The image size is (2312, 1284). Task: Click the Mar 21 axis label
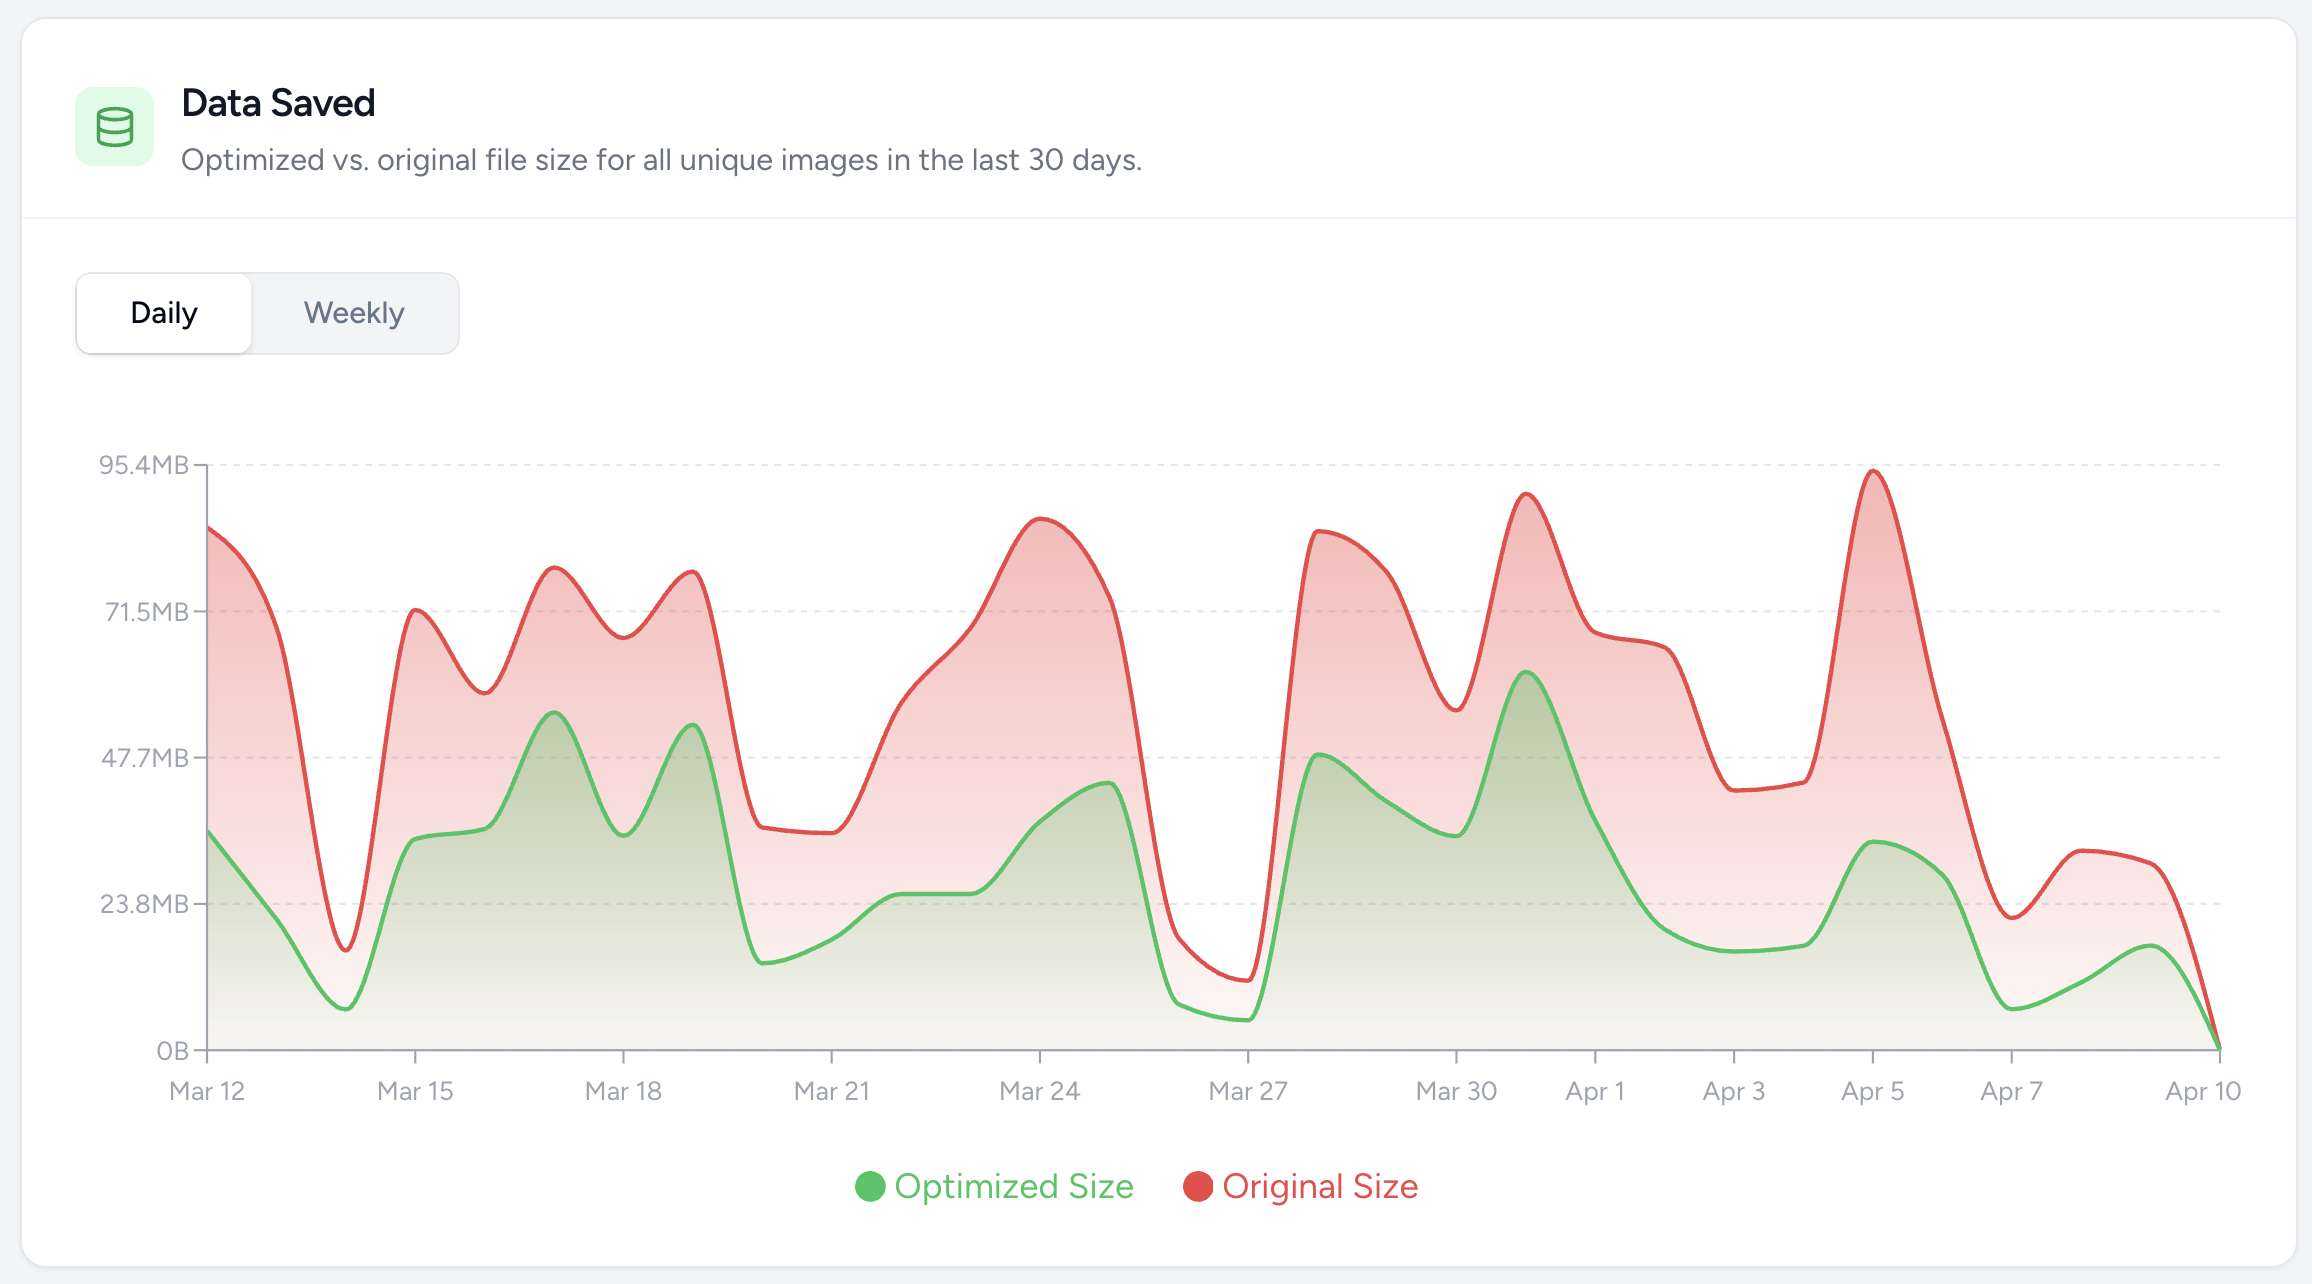click(831, 1091)
